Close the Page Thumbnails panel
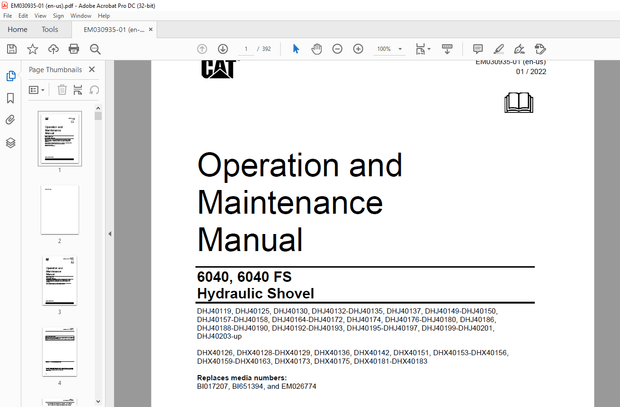Image resolution: width=620 pixels, height=407 pixels. 92,70
